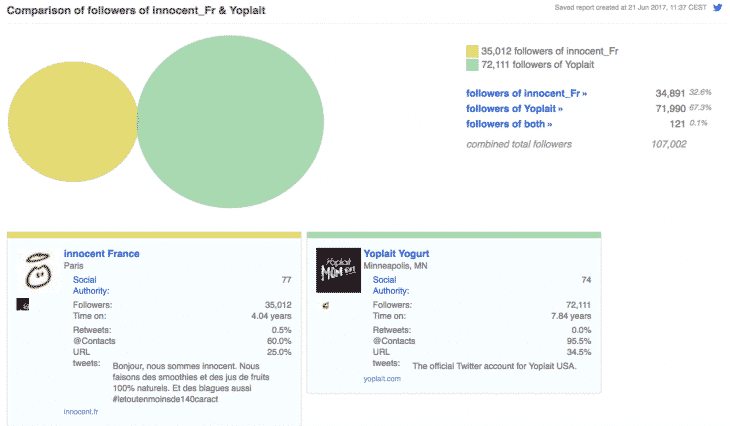Open followers of innocent_Fr link
Viewport: 730px width, 426px height.
pos(527,93)
